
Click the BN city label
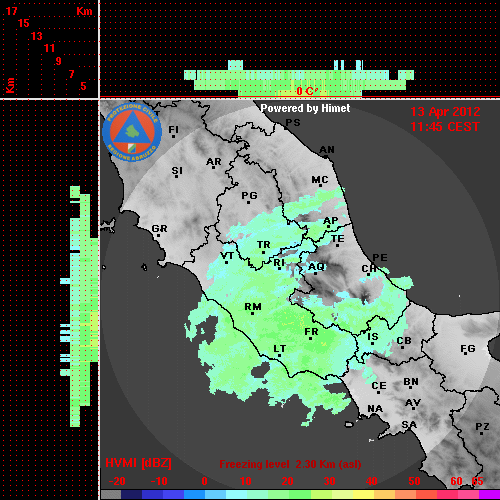click(411, 382)
